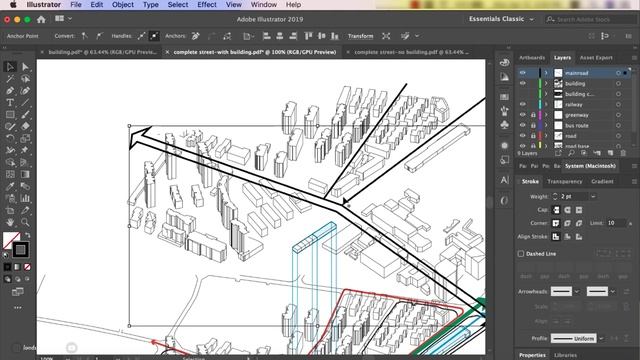This screenshot has height=360, width=640.
Task: Select the Eraser tool
Action: [x=25, y=127]
